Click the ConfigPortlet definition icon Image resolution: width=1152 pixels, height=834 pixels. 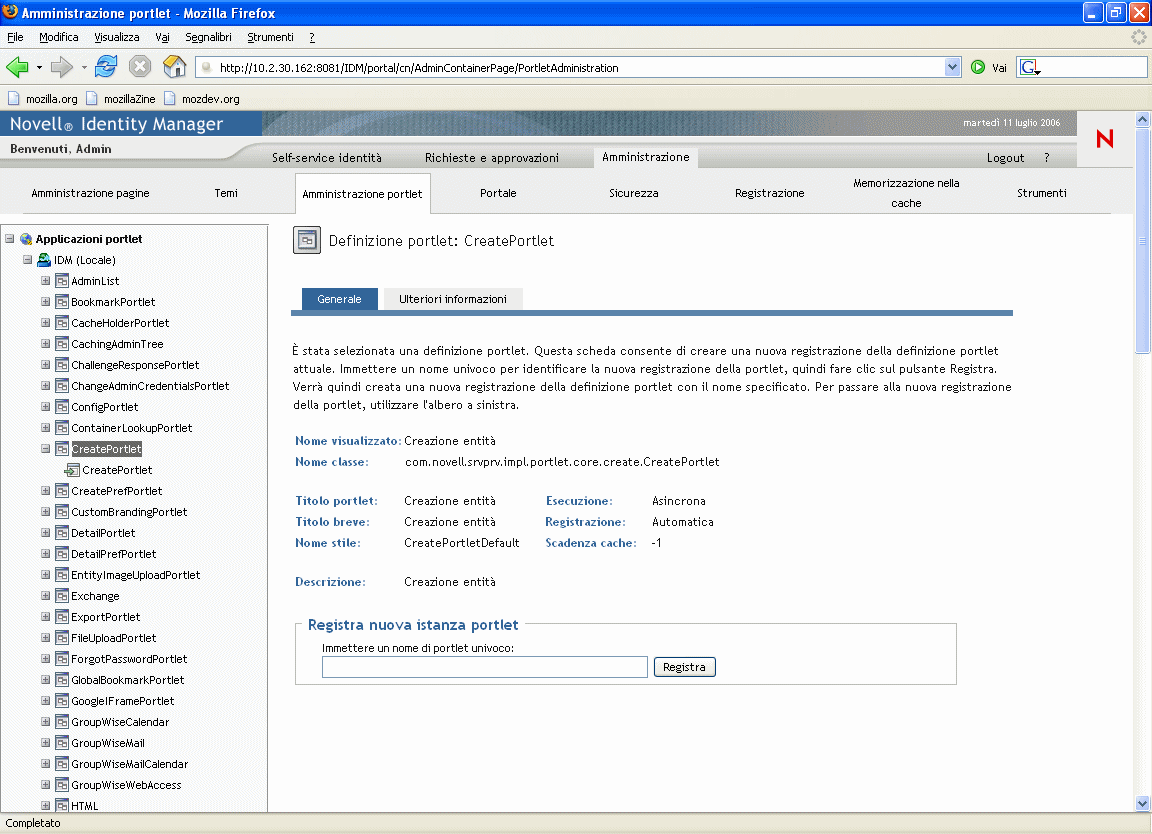(x=62, y=407)
